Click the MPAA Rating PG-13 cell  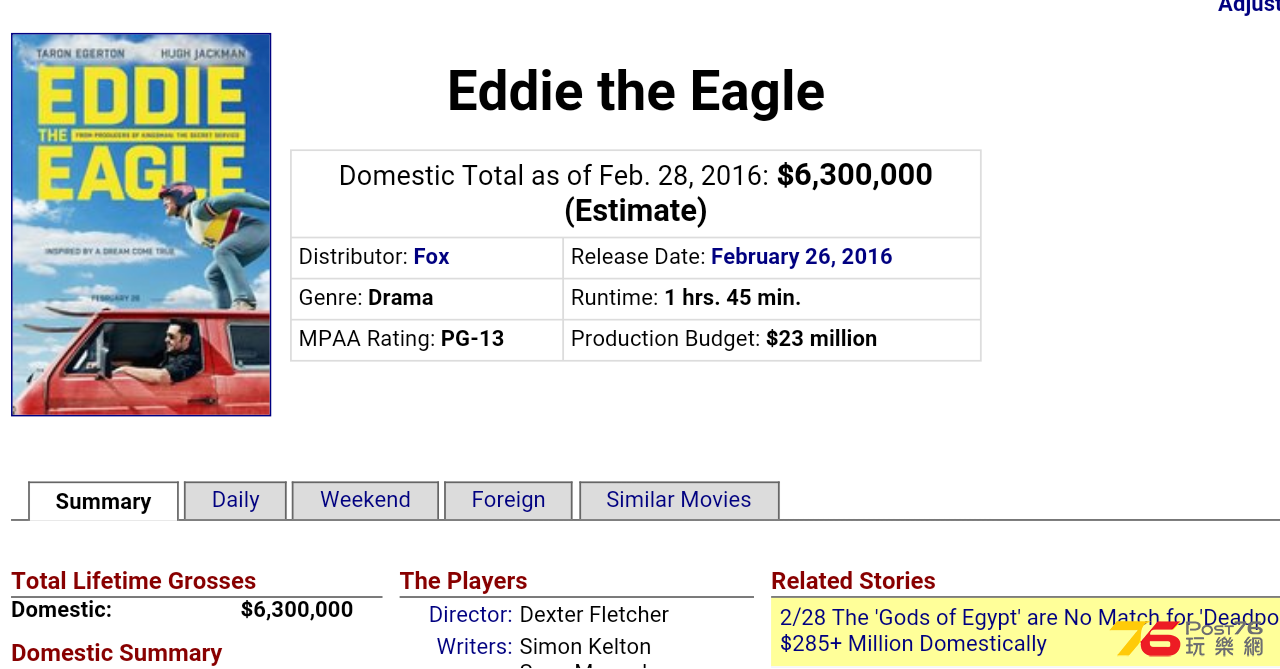tap(427, 340)
